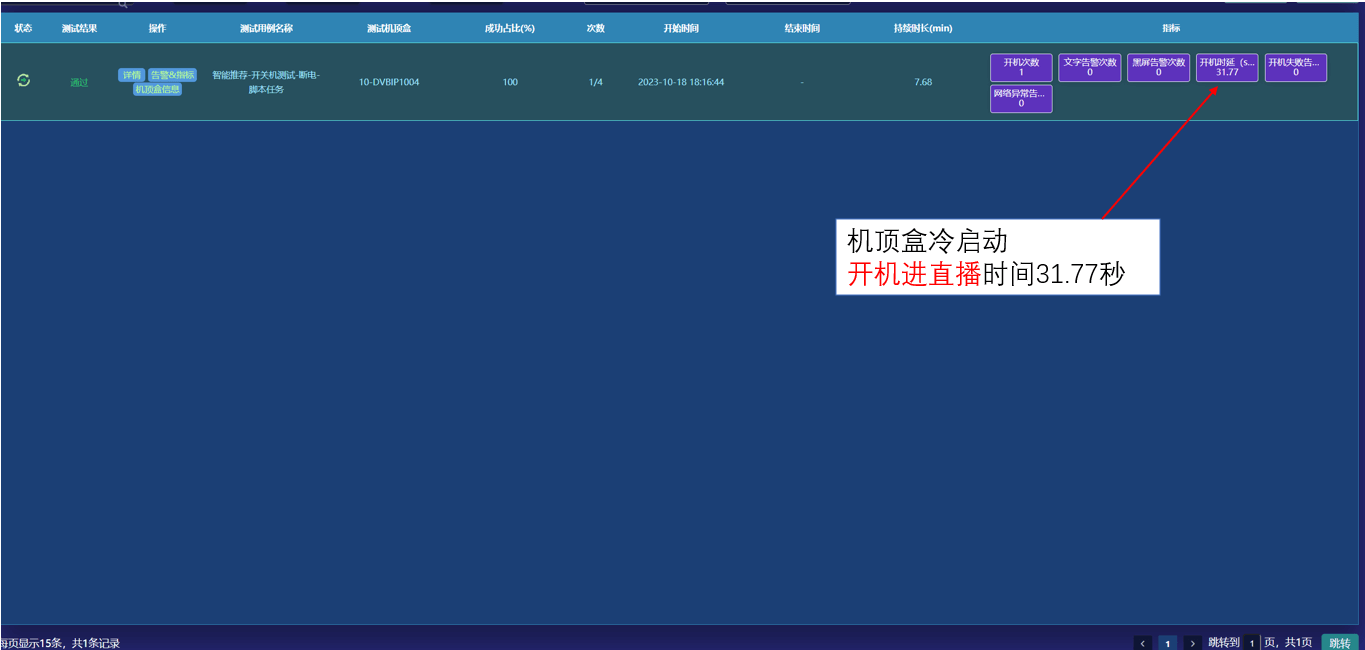The height and width of the screenshot is (650, 1365).
Task: Click the page number input field
Action: (1251, 643)
